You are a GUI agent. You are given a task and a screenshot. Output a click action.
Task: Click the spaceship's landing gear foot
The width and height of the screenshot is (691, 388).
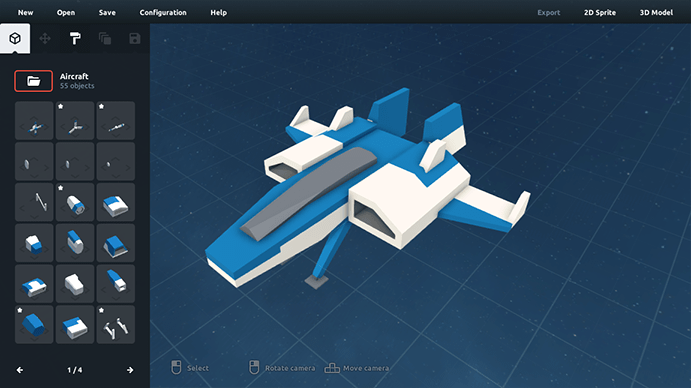[316, 281]
